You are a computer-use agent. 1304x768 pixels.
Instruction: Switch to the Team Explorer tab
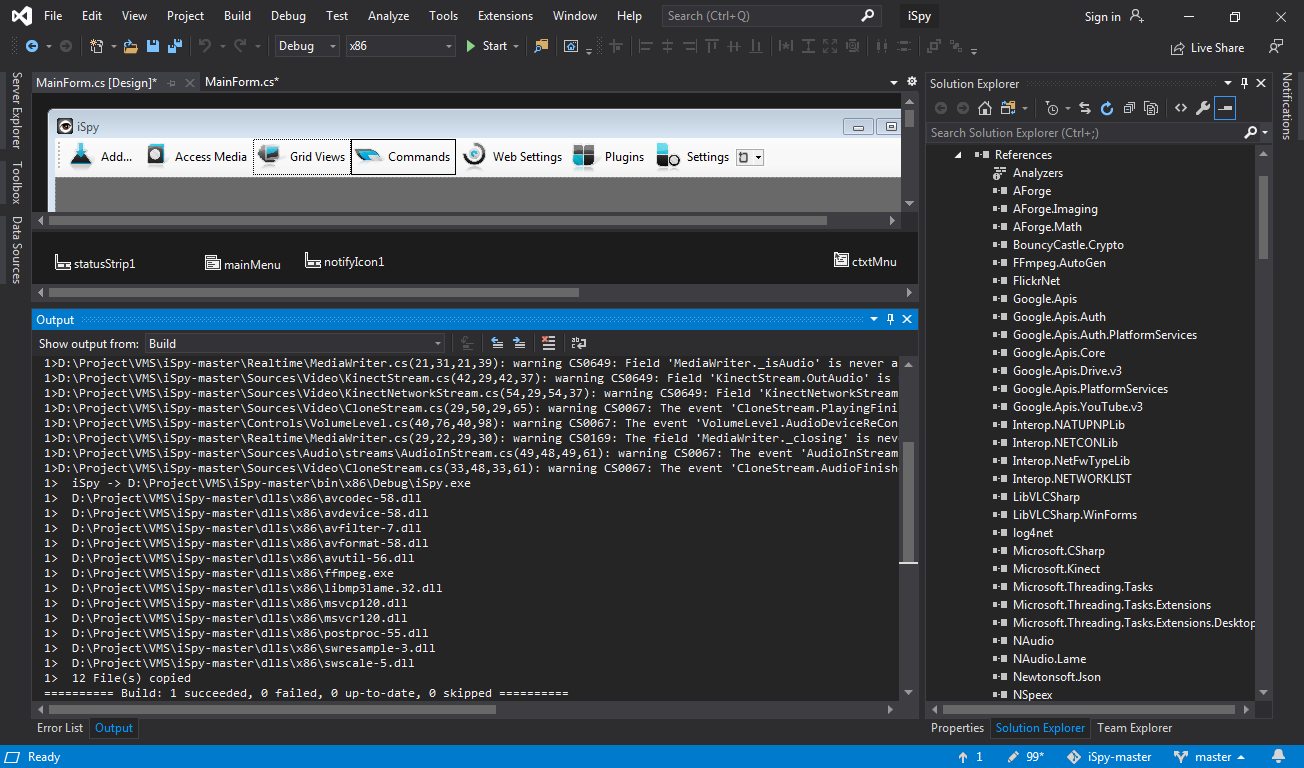click(1134, 727)
